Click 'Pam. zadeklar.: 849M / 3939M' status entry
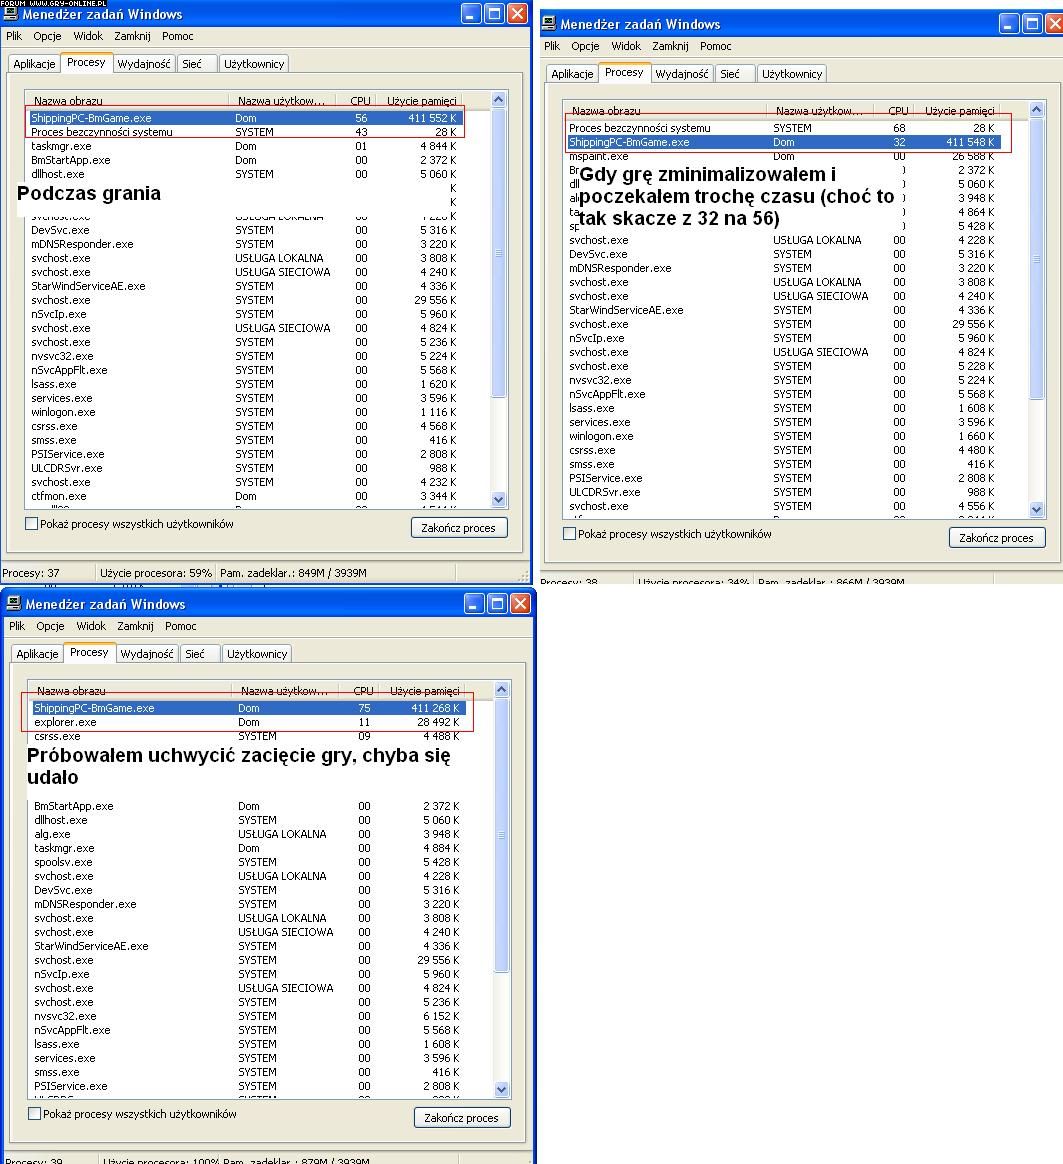This screenshot has width=1063, height=1164. (x=293, y=573)
